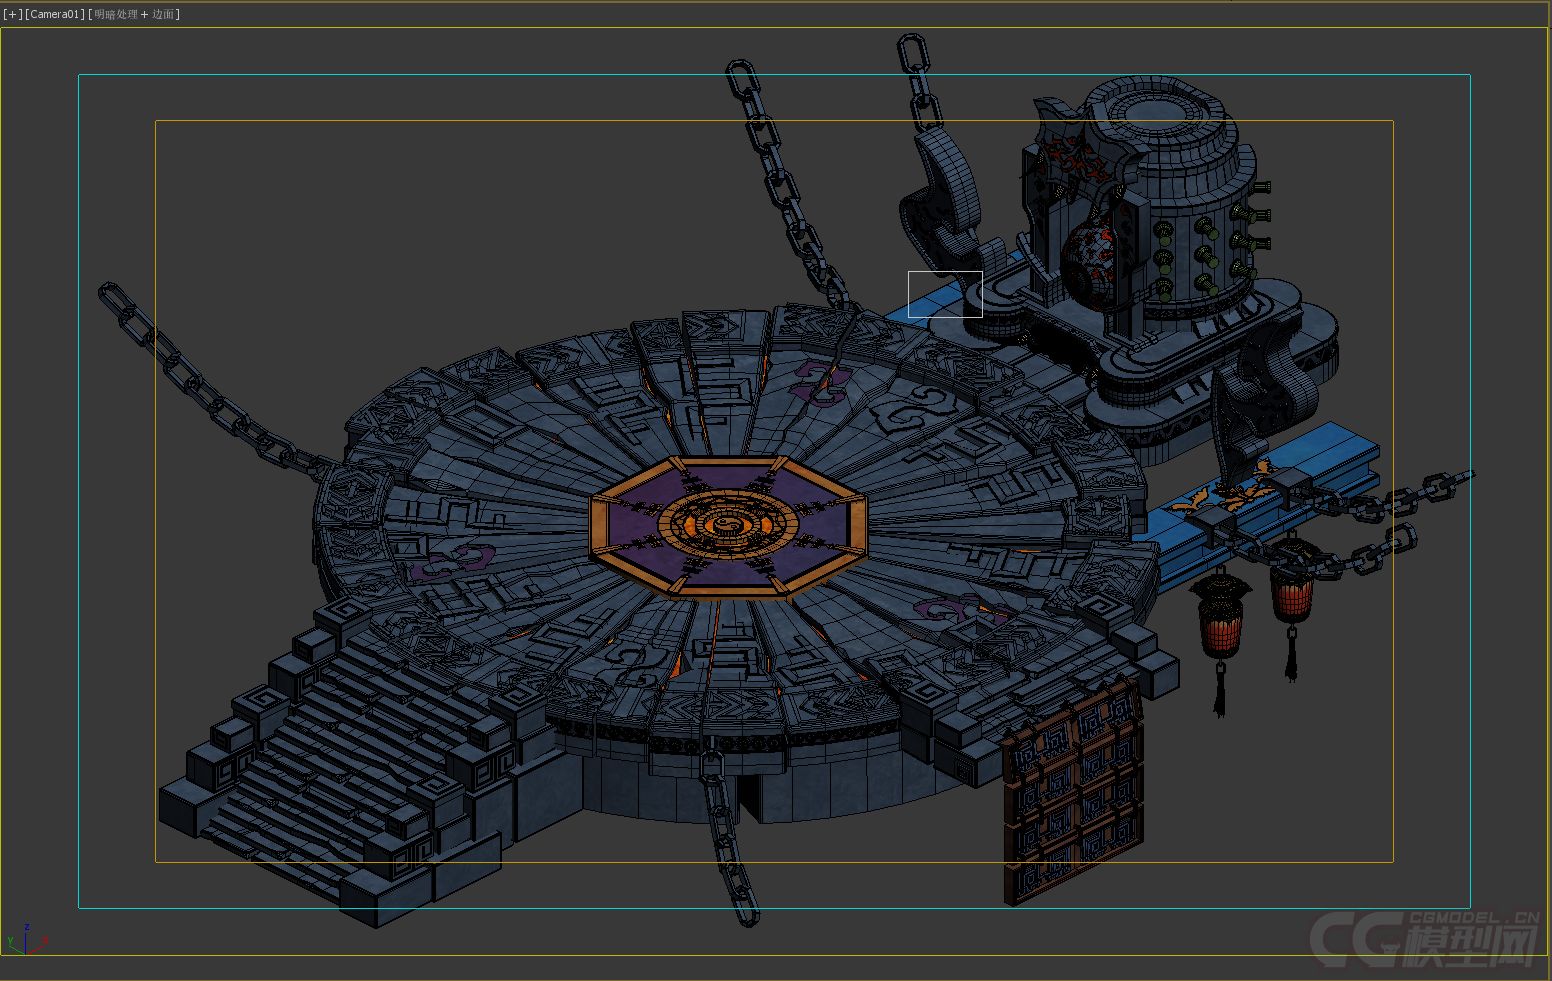Select the carved wooden lattice gate panel
1552x981 pixels.
click(x=1074, y=790)
